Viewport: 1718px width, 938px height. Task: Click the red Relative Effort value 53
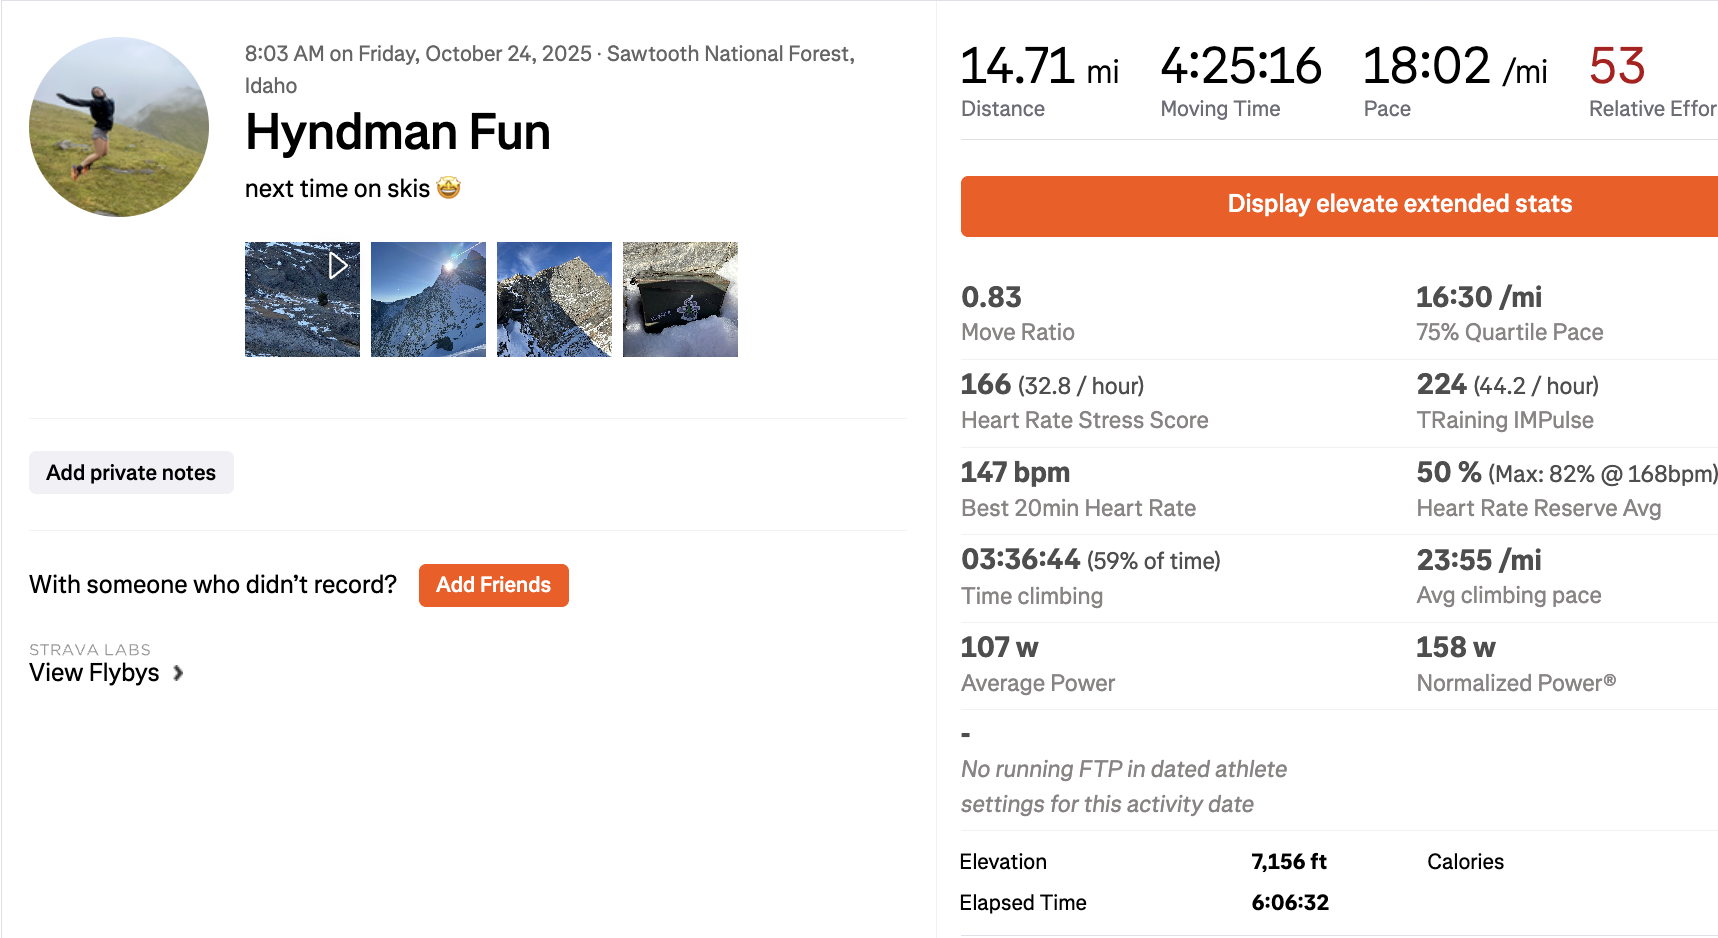coord(1616,67)
